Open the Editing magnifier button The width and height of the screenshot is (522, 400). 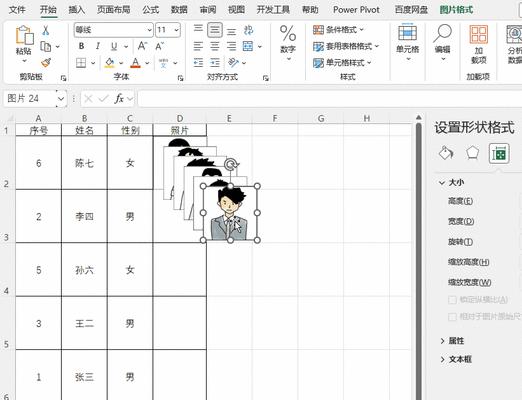pos(442,43)
